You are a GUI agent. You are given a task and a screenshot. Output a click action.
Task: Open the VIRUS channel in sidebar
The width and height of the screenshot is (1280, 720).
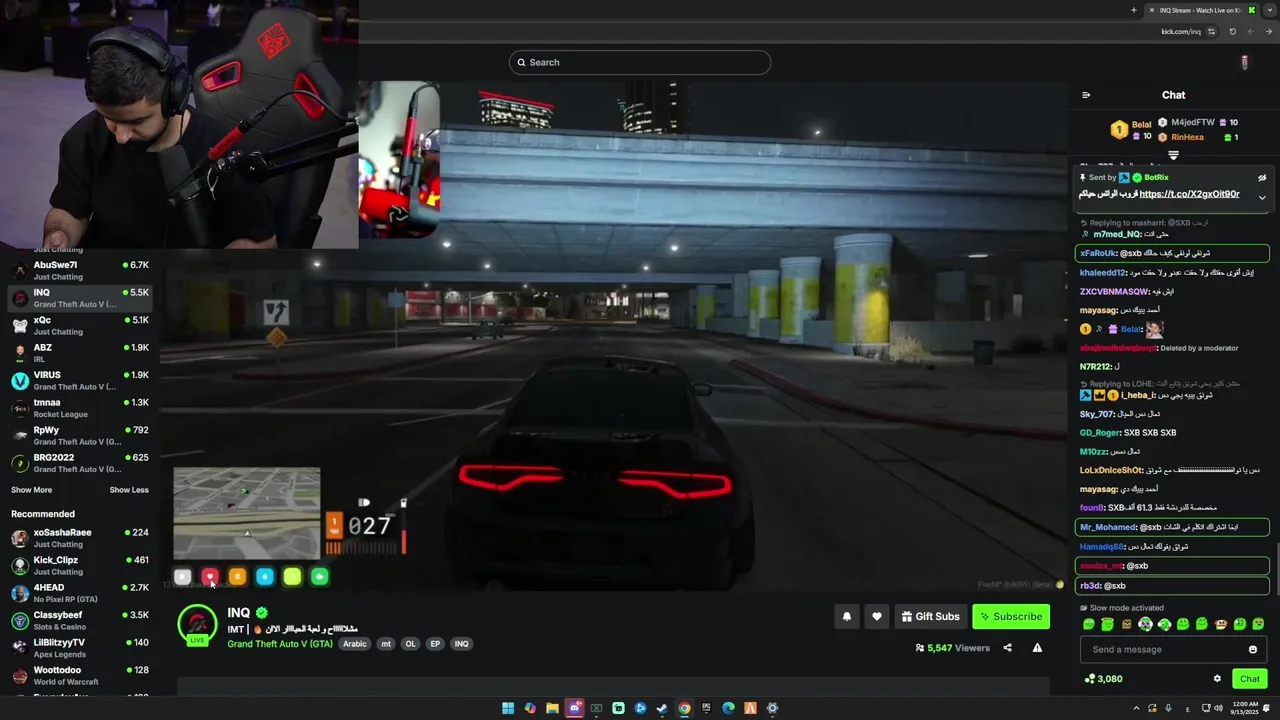[x=80, y=380]
